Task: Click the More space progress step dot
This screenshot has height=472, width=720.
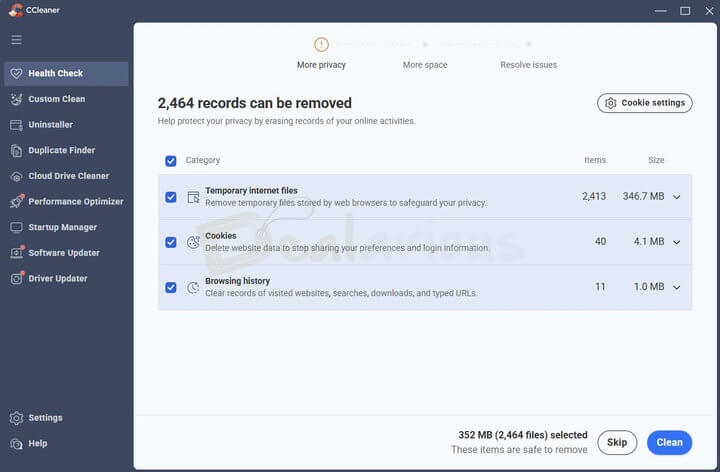Action: point(425,45)
